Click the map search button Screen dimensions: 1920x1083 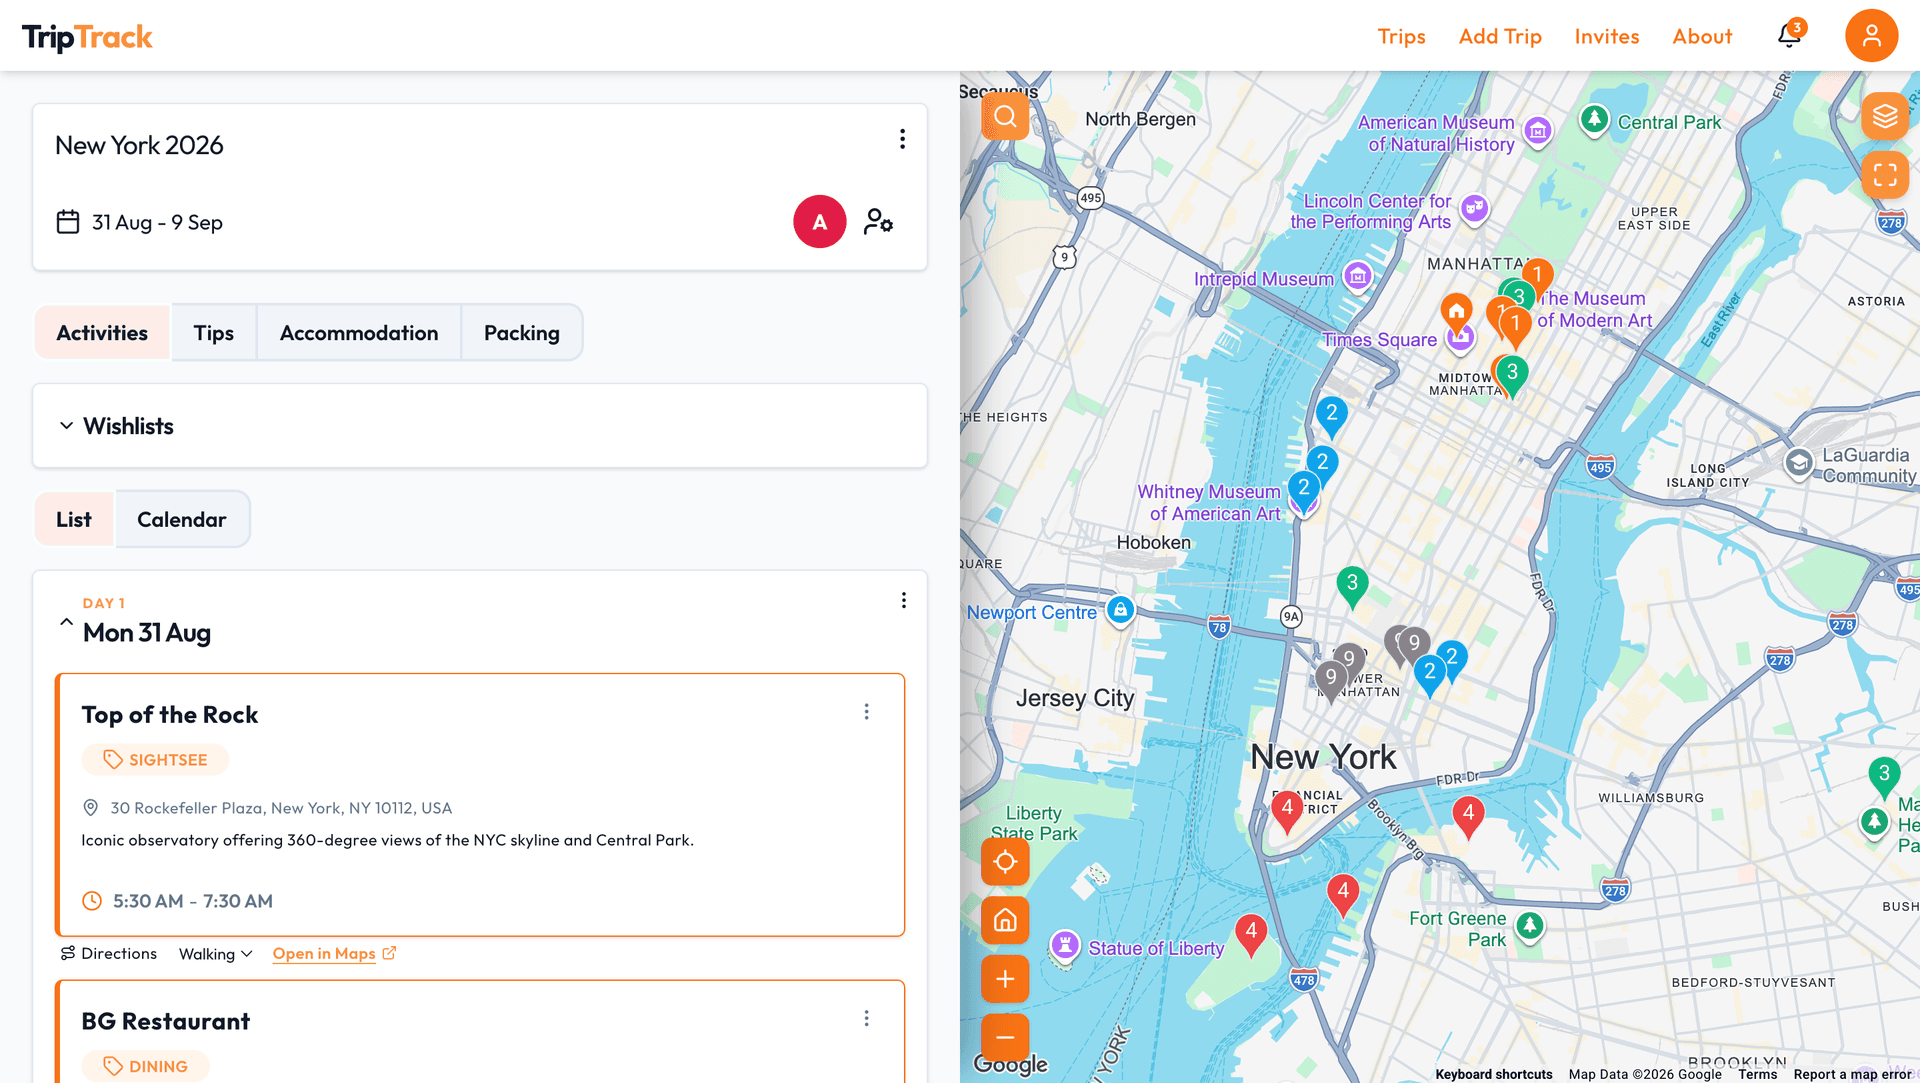(x=1005, y=117)
